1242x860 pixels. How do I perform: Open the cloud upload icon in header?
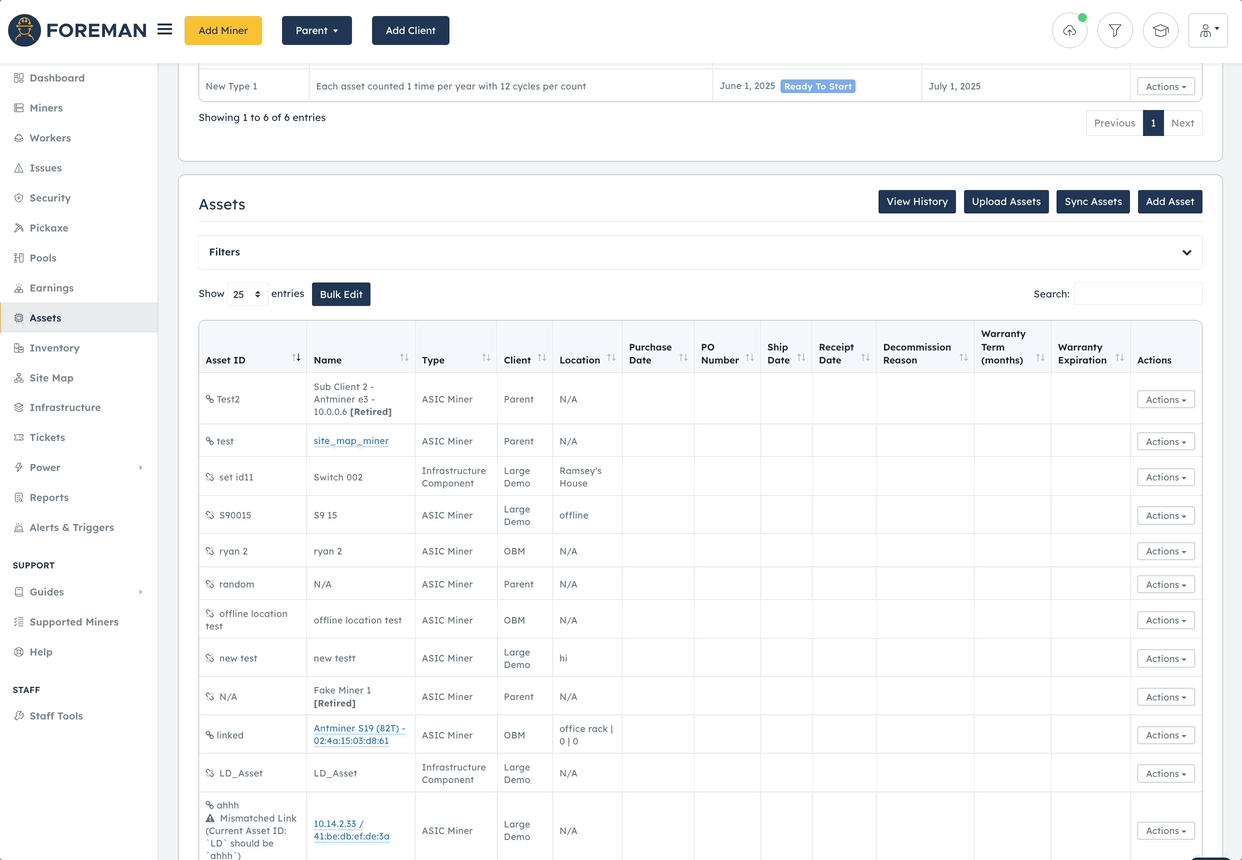(x=1070, y=31)
